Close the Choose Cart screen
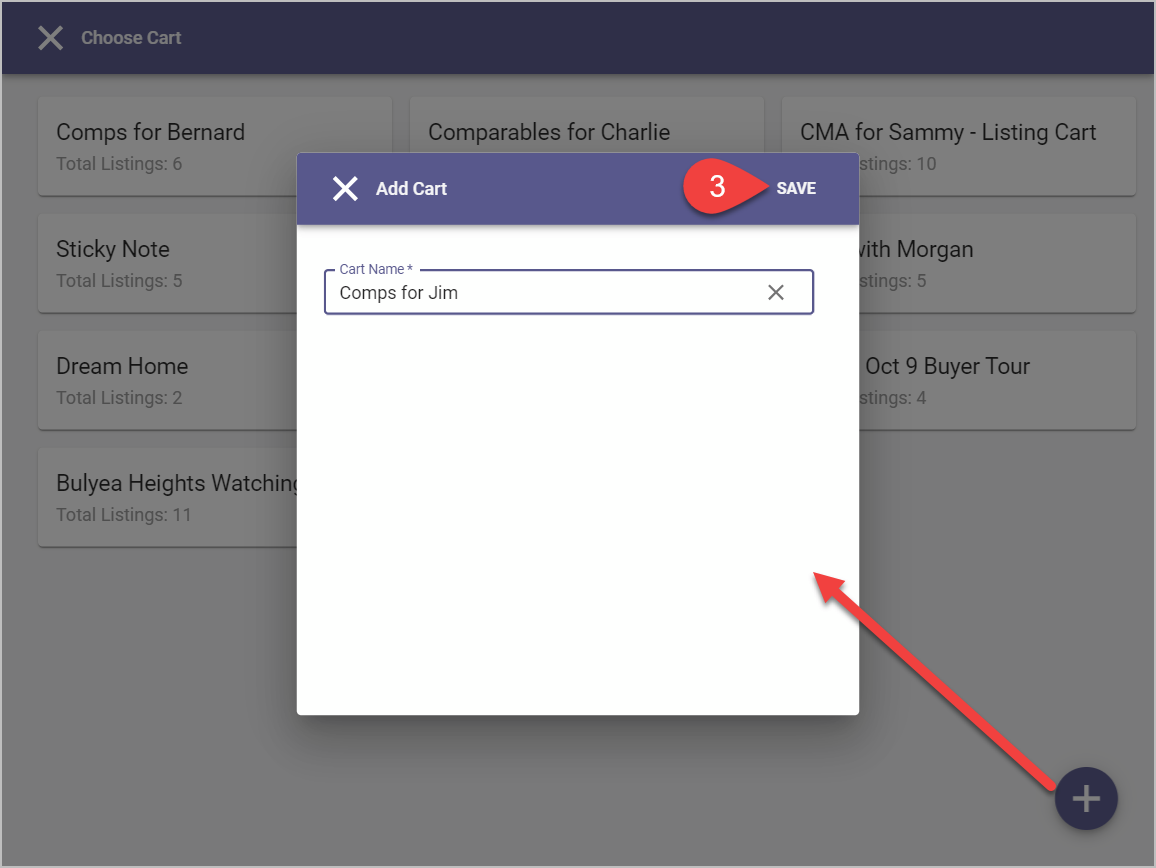 [50, 38]
